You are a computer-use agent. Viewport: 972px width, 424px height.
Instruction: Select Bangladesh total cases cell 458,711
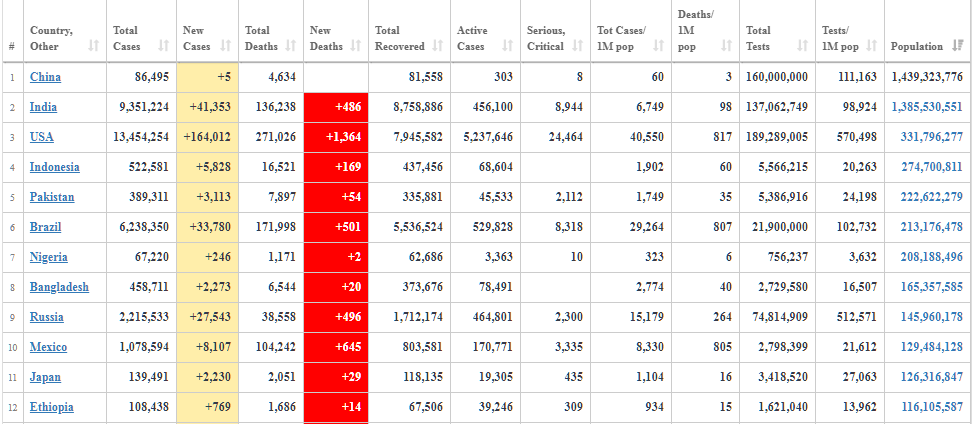141,287
